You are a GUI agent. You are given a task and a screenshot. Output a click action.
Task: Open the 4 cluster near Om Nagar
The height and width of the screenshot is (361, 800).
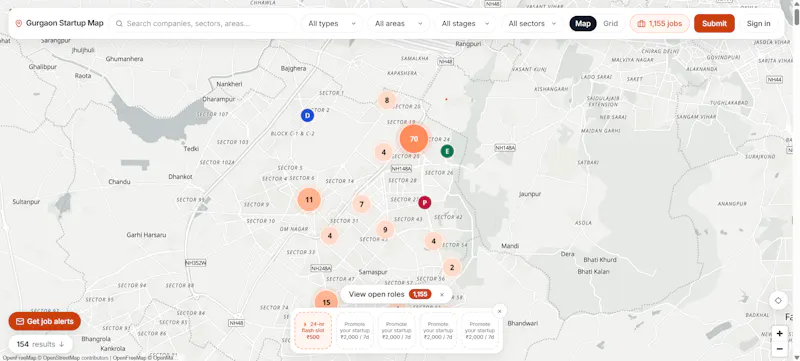coord(330,236)
